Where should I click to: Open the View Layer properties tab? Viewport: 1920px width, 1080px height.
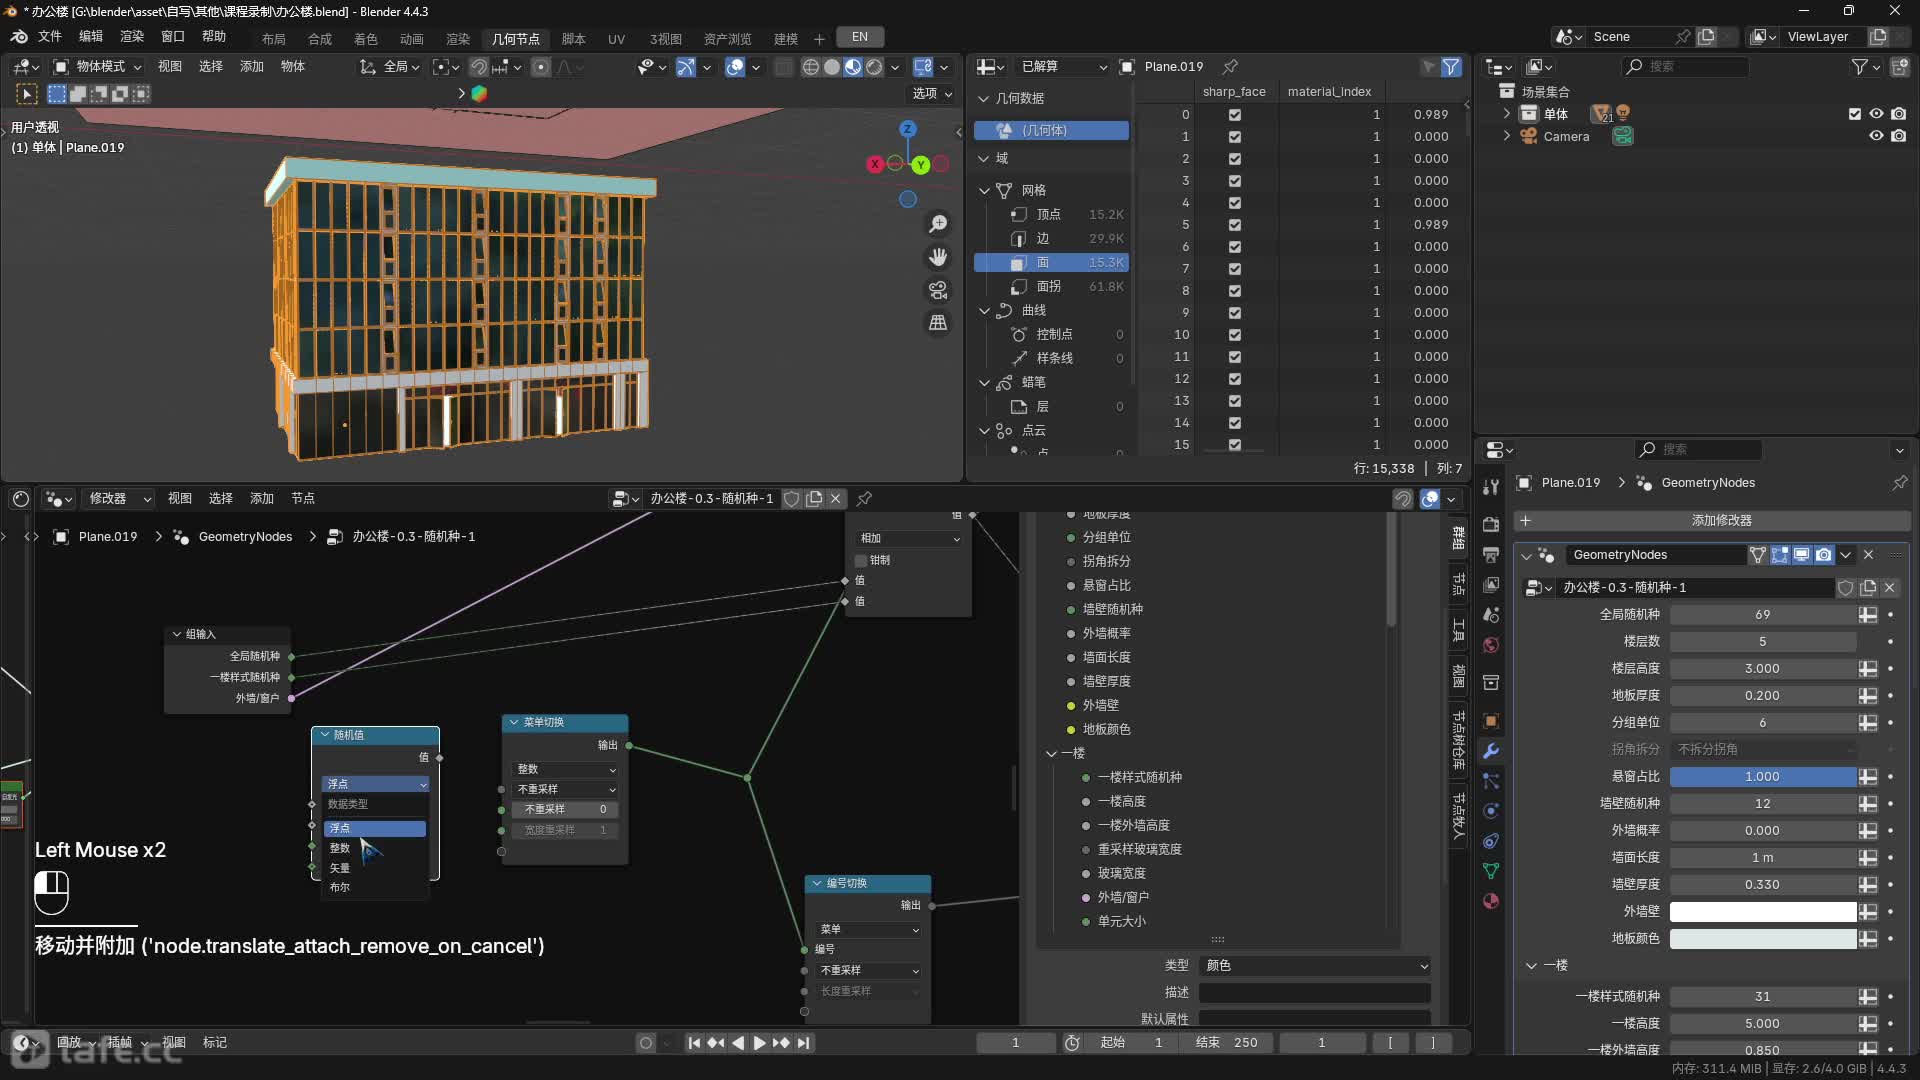click(1491, 584)
